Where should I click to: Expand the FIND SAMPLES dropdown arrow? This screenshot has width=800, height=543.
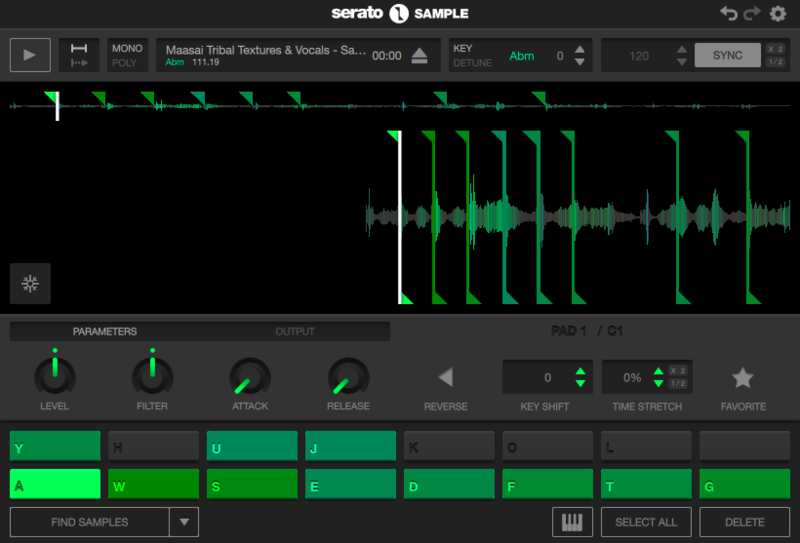[x=184, y=522]
